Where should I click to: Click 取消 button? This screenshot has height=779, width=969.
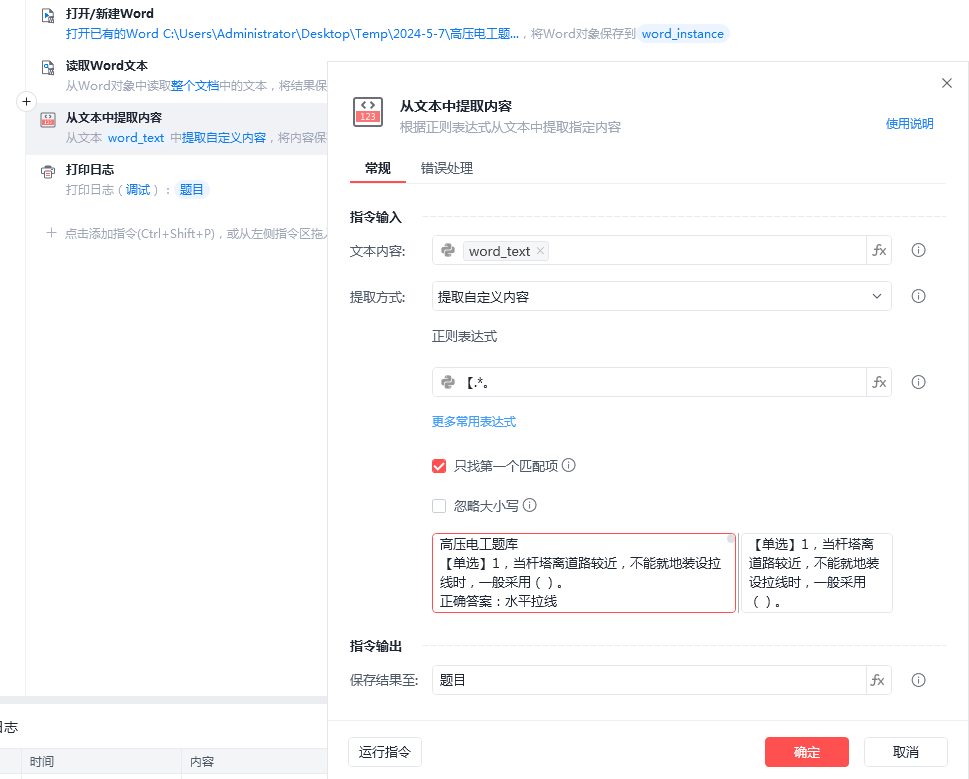point(905,752)
